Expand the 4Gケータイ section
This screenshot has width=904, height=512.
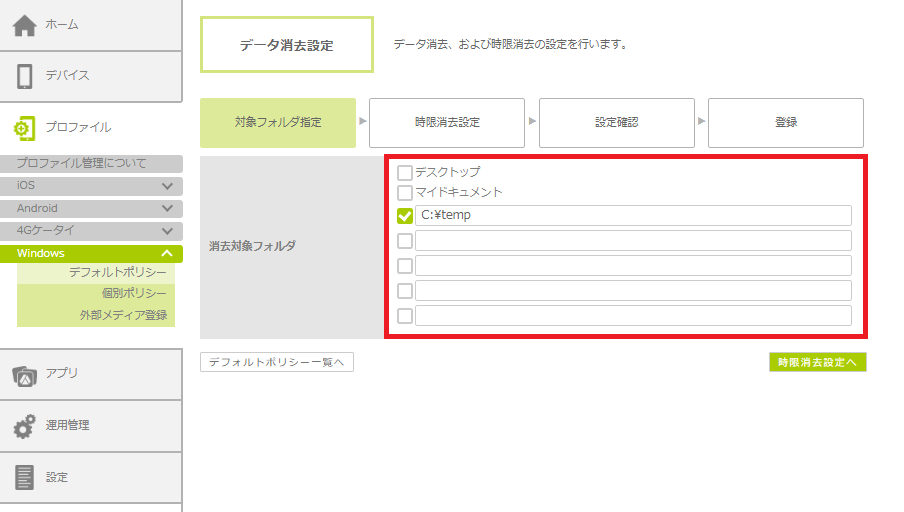point(167,231)
